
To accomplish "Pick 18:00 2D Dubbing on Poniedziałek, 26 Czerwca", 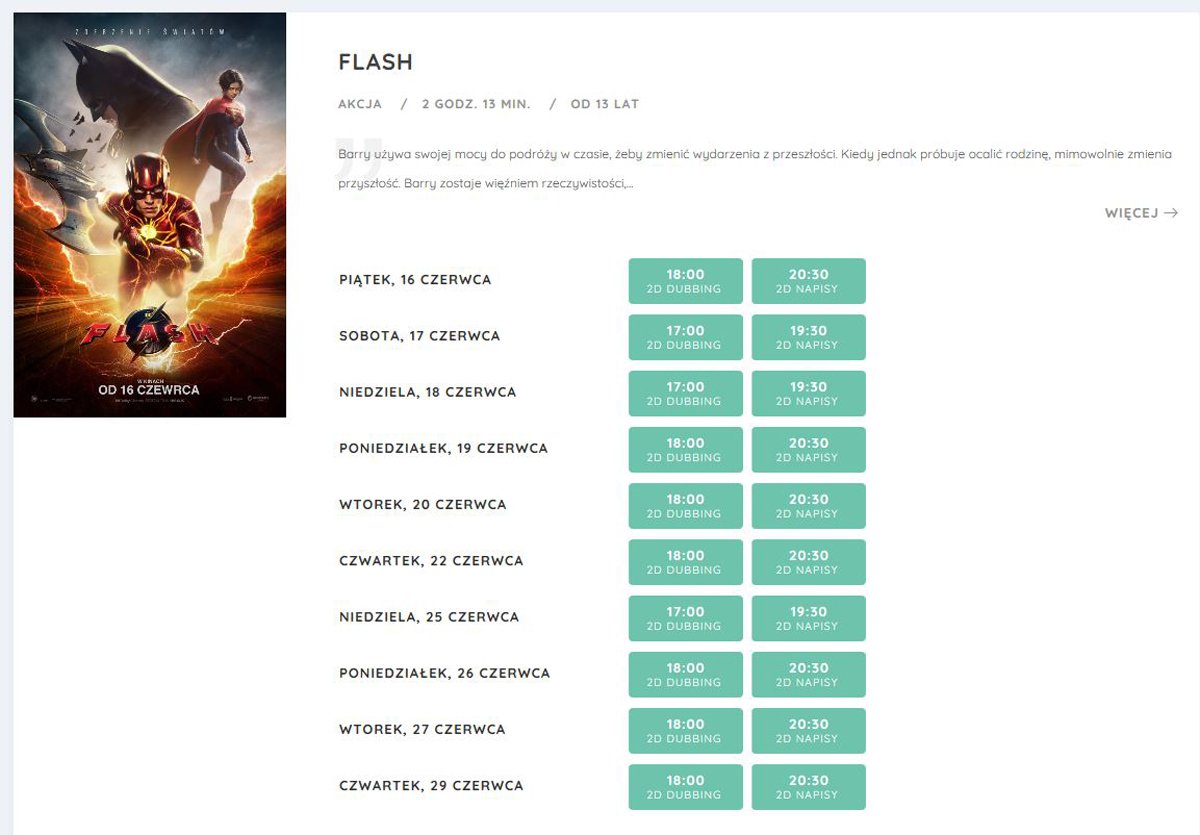I will coord(686,674).
